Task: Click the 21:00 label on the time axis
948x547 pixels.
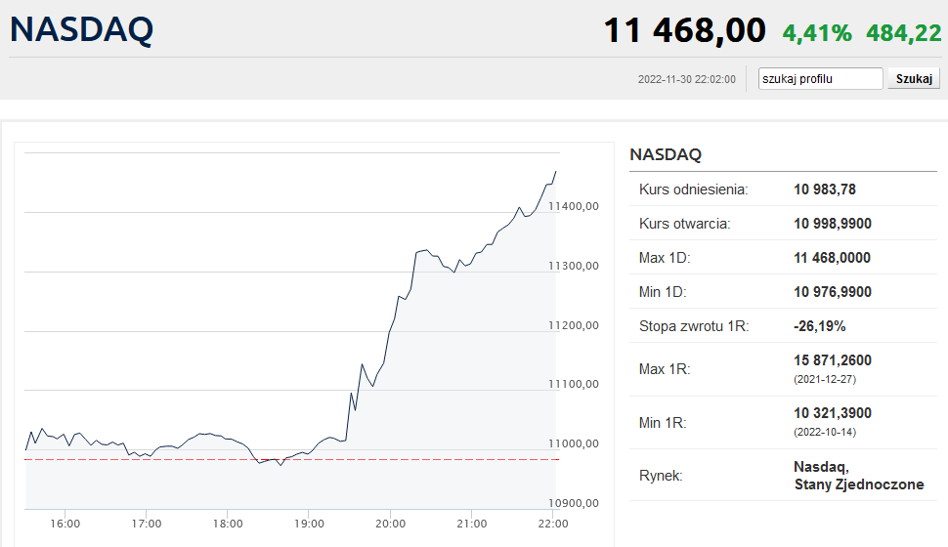Action: 472,523
